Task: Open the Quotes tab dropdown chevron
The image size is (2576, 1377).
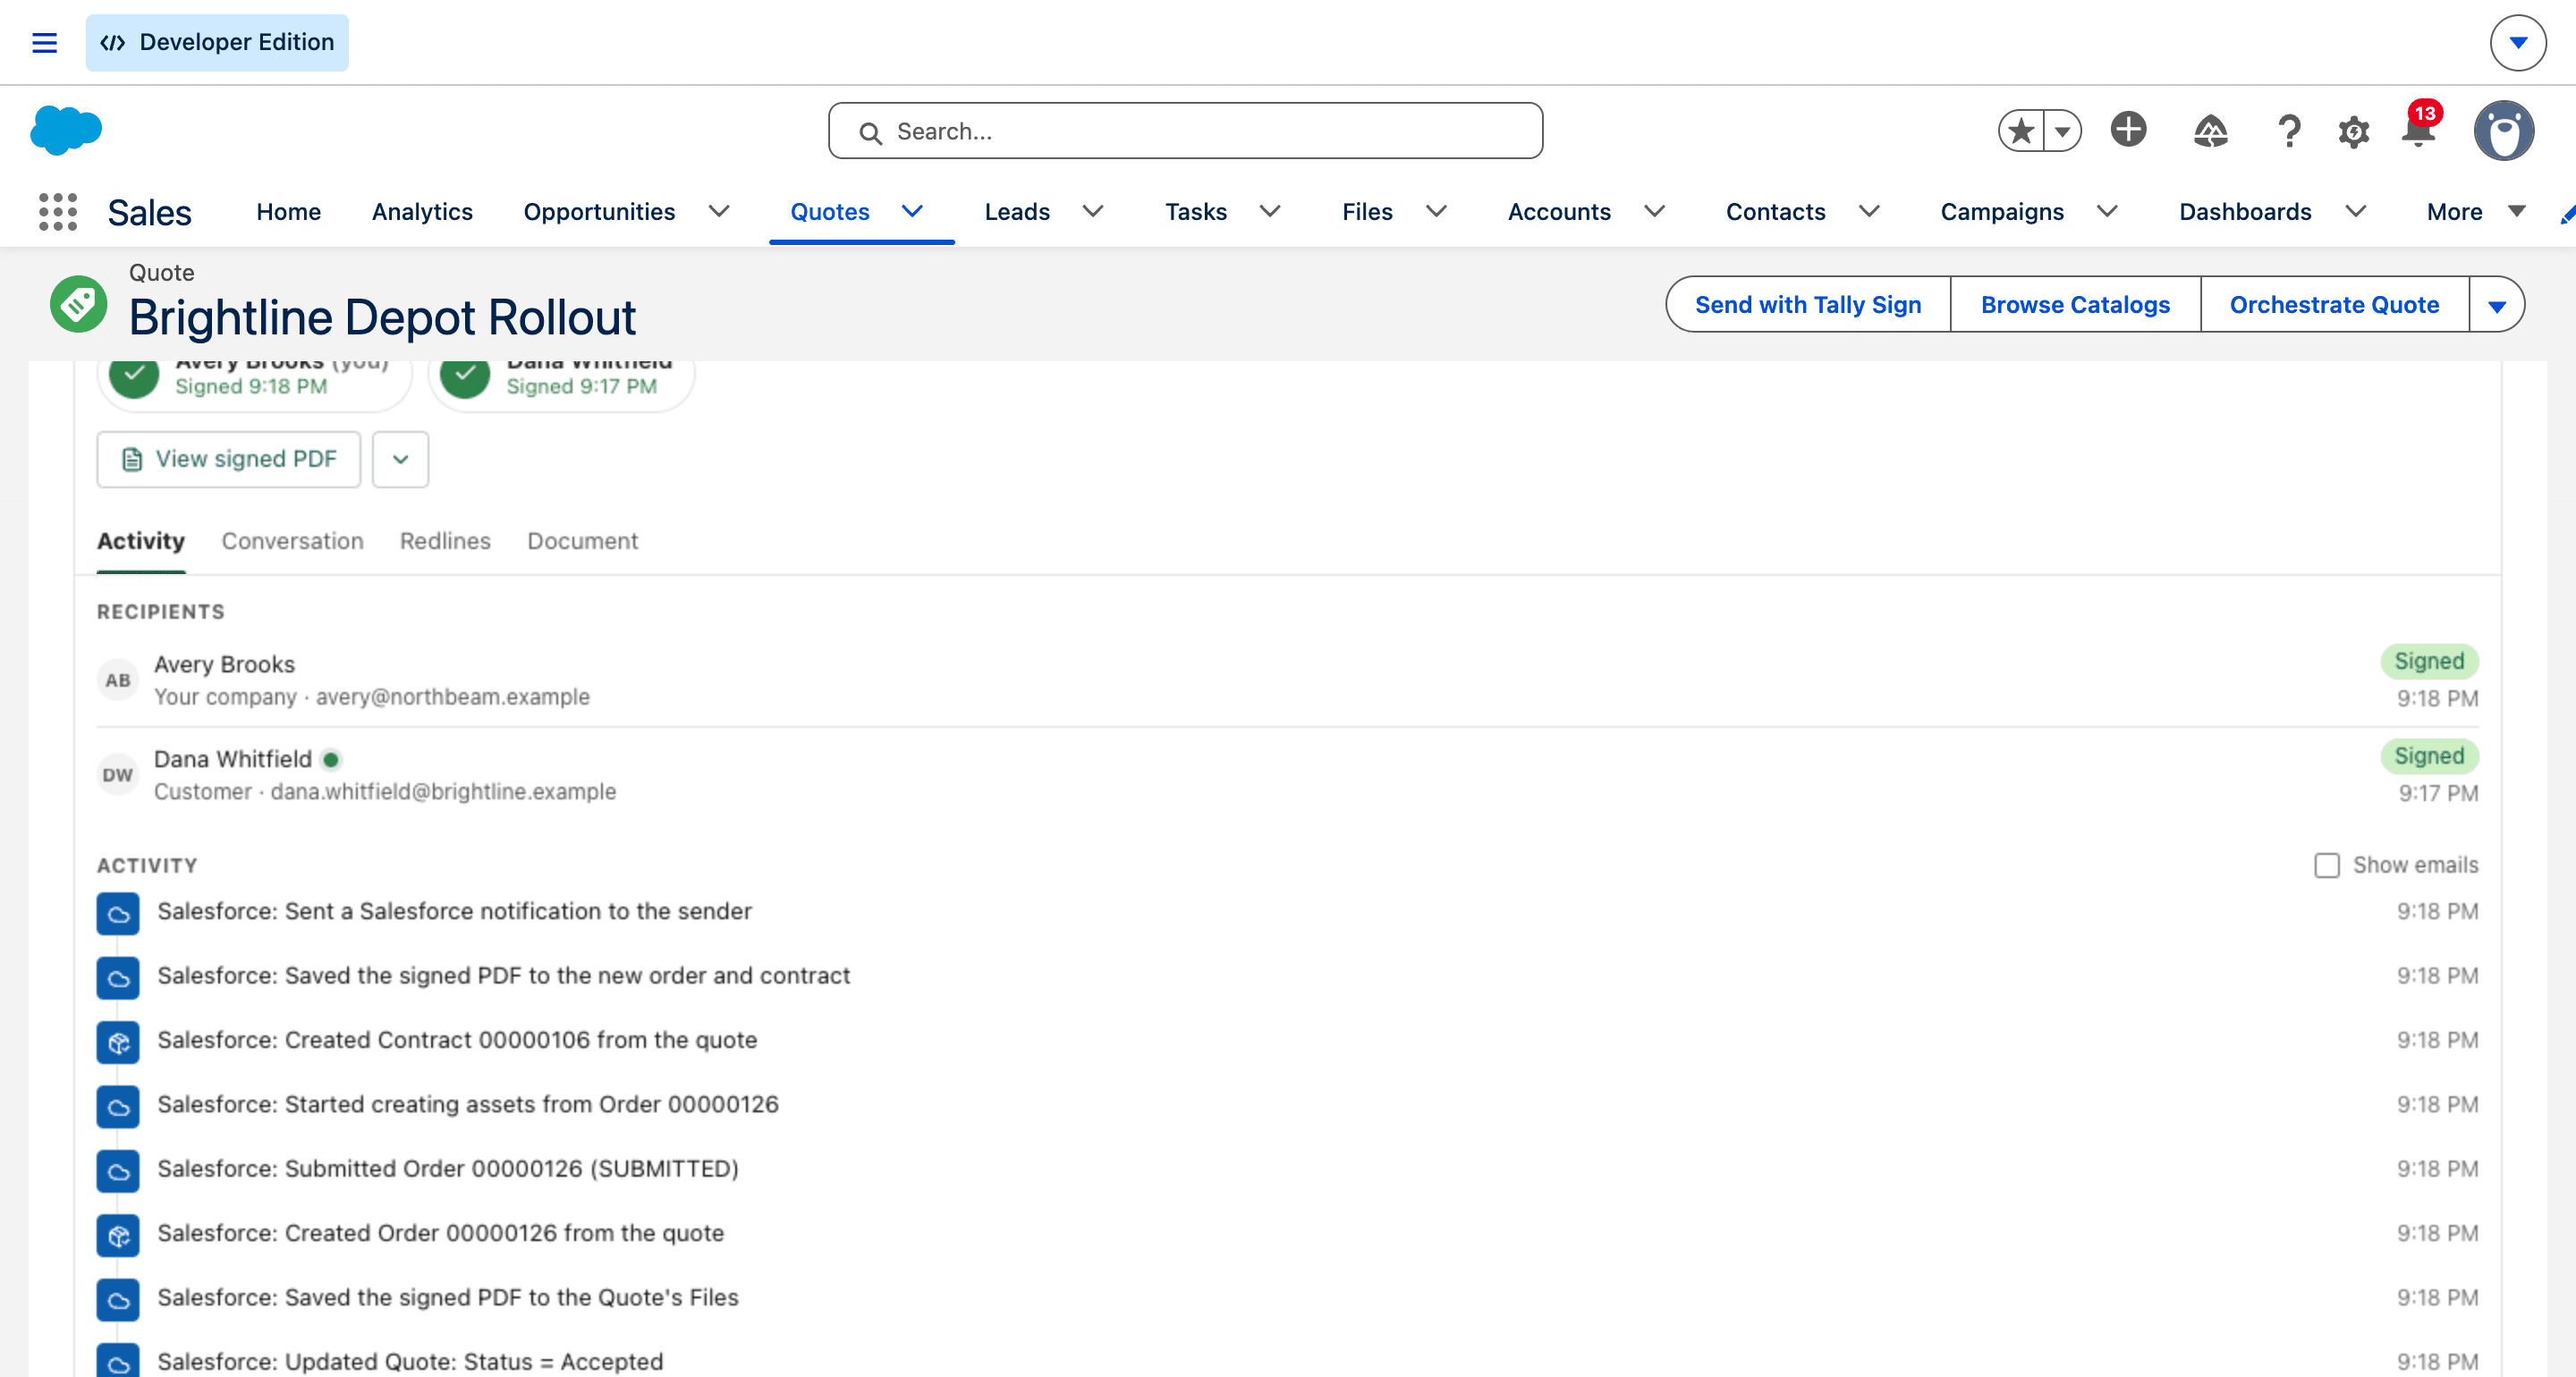Action: click(x=912, y=211)
